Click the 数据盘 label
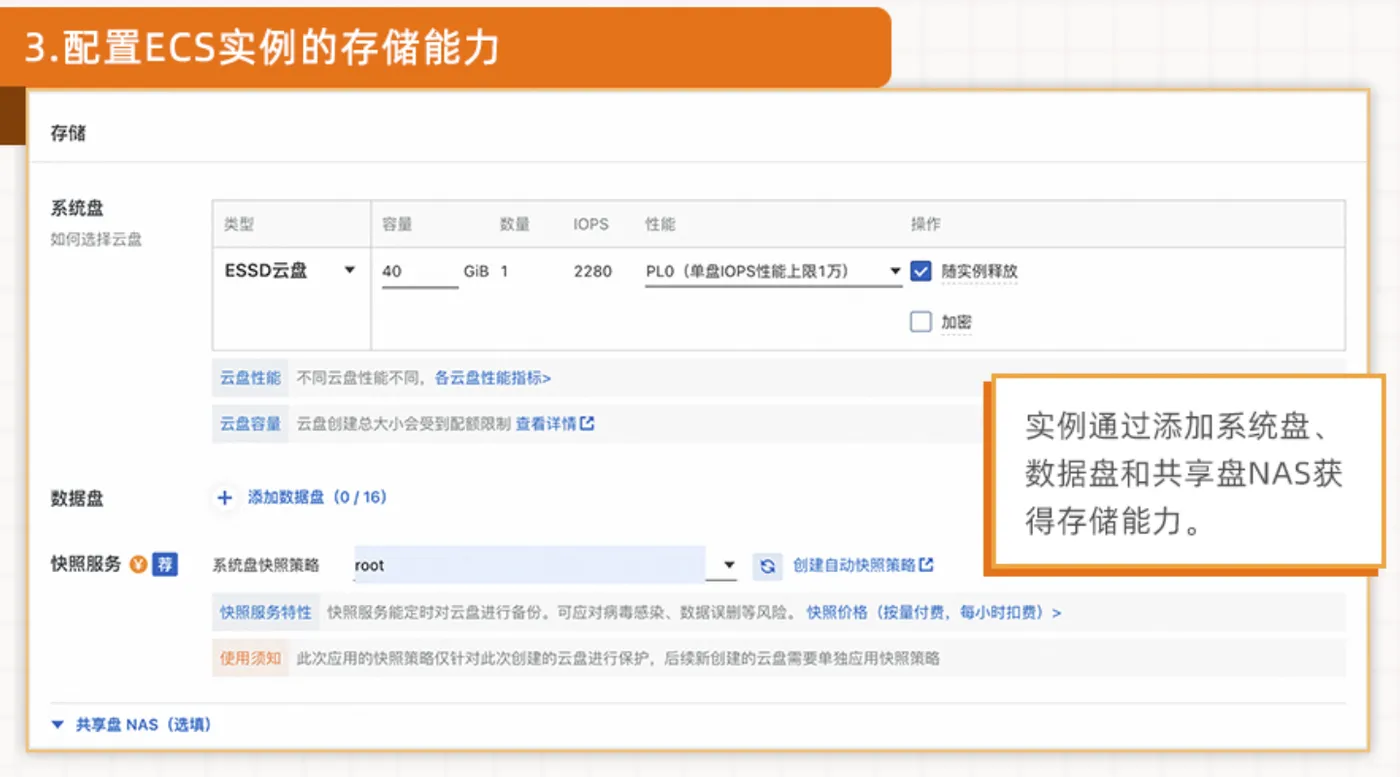Viewport: 1400px width, 777px height. (x=77, y=498)
